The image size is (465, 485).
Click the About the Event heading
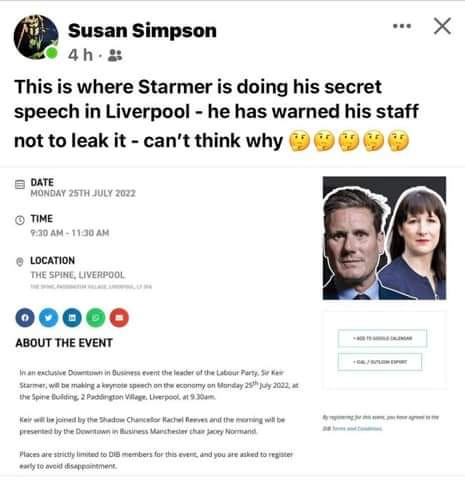tap(64, 343)
